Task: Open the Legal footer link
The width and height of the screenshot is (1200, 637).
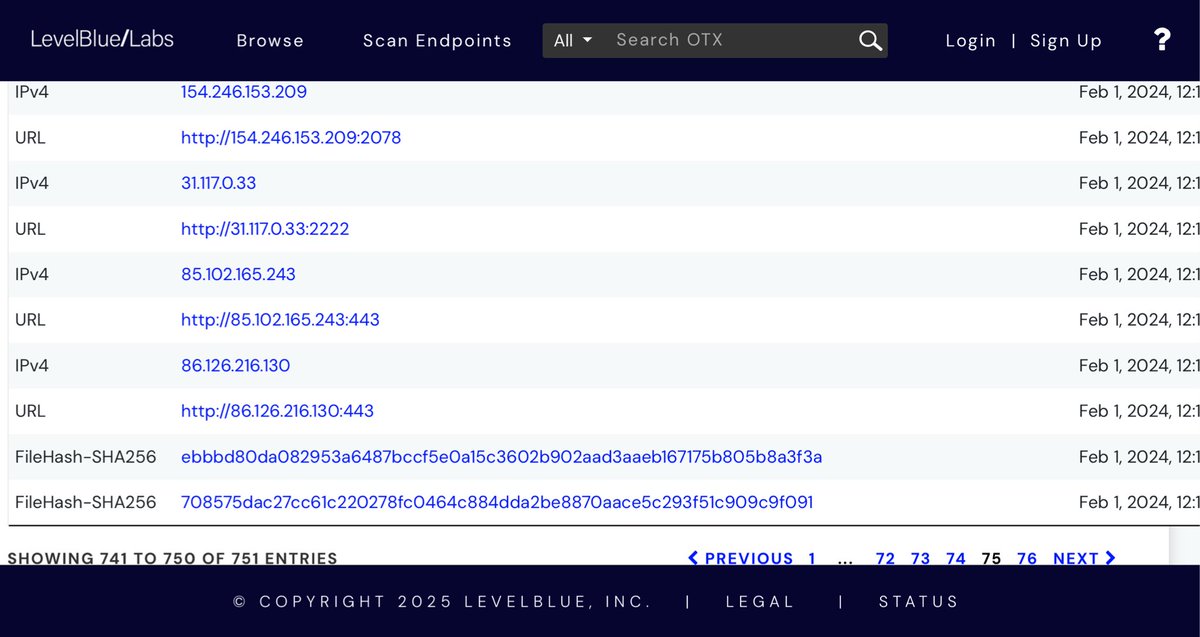Action: [762, 602]
